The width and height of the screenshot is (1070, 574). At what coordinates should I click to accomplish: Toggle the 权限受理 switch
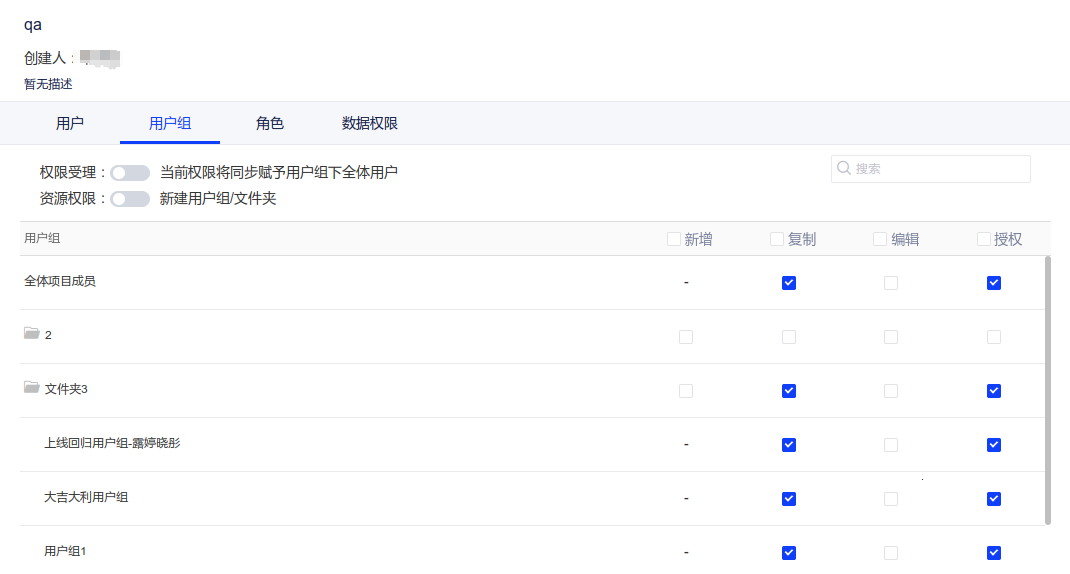click(130, 173)
